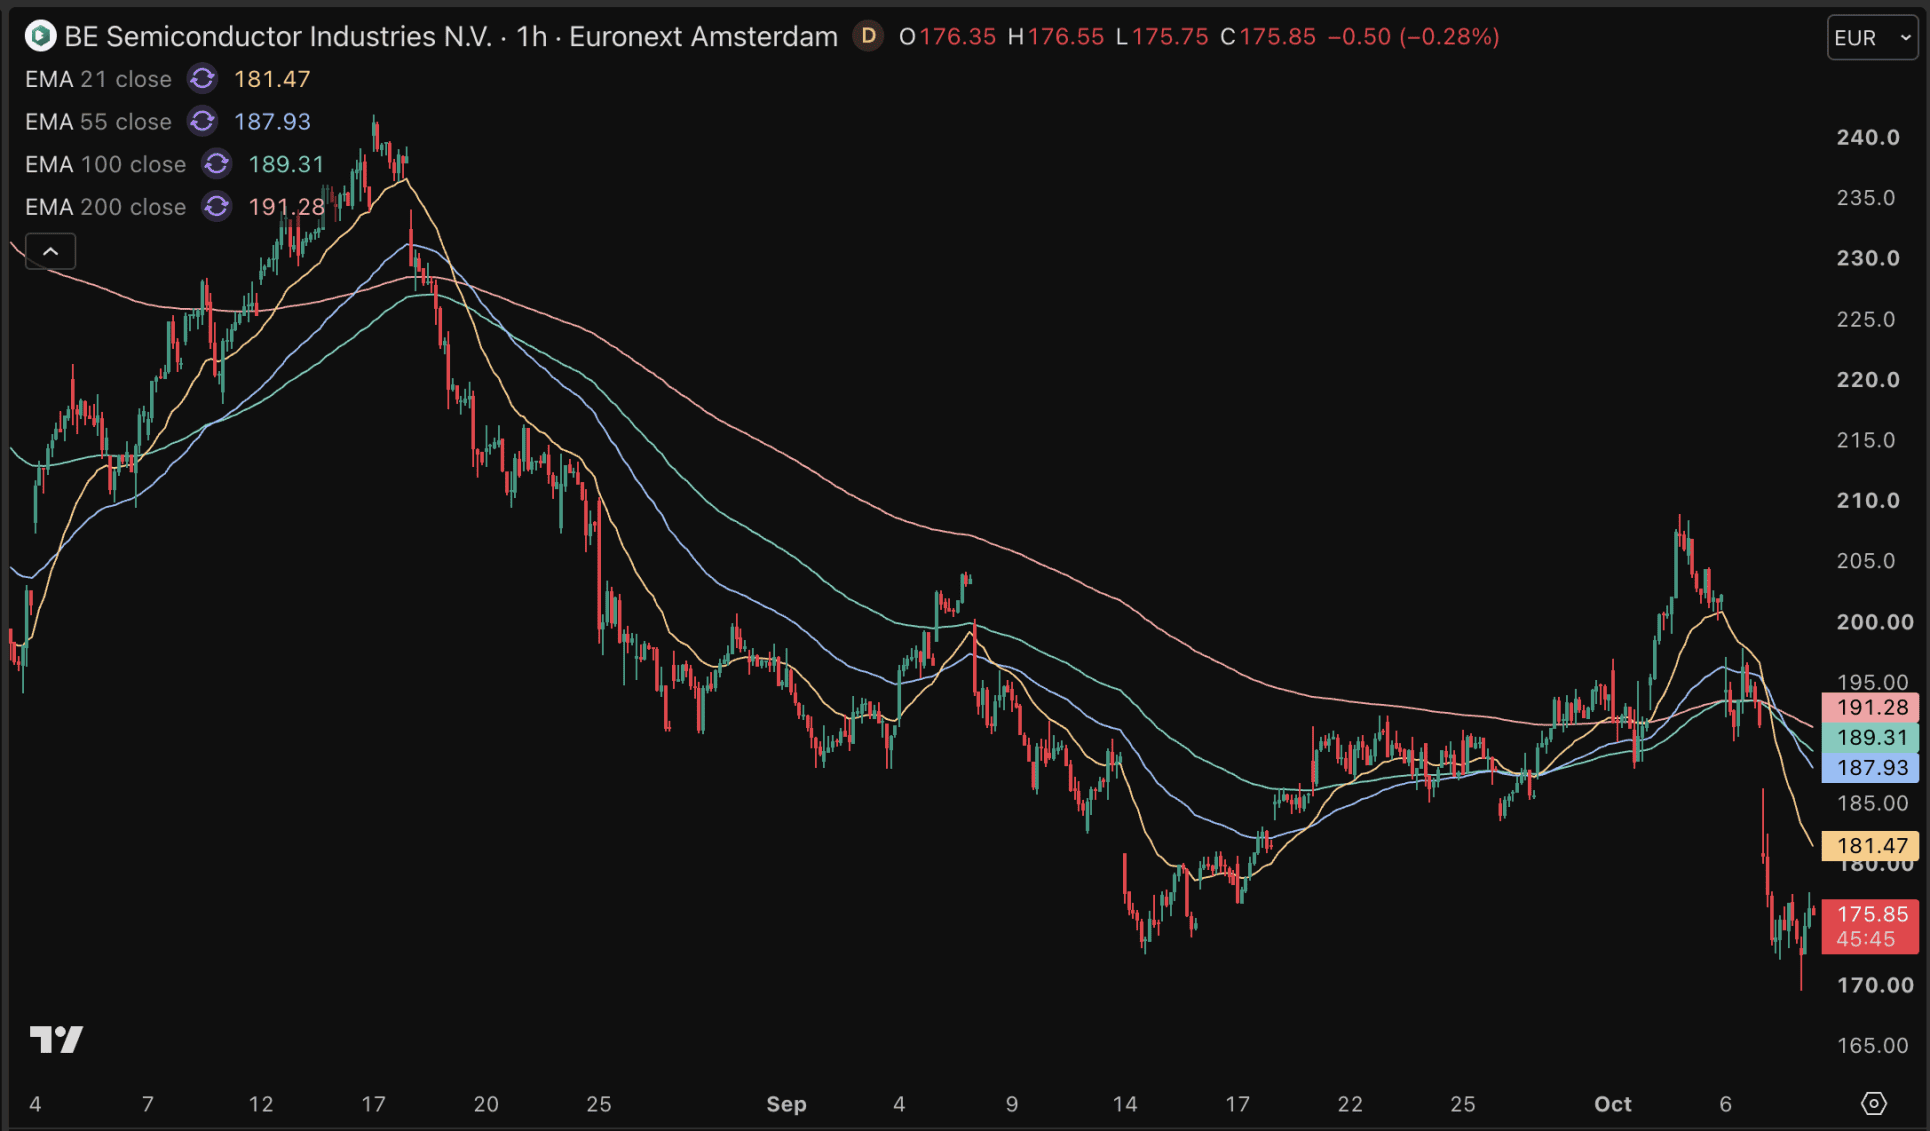Image resolution: width=1930 pixels, height=1131 pixels.
Task: Click the Oct marker on time axis
Action: pos(1612,1104)
